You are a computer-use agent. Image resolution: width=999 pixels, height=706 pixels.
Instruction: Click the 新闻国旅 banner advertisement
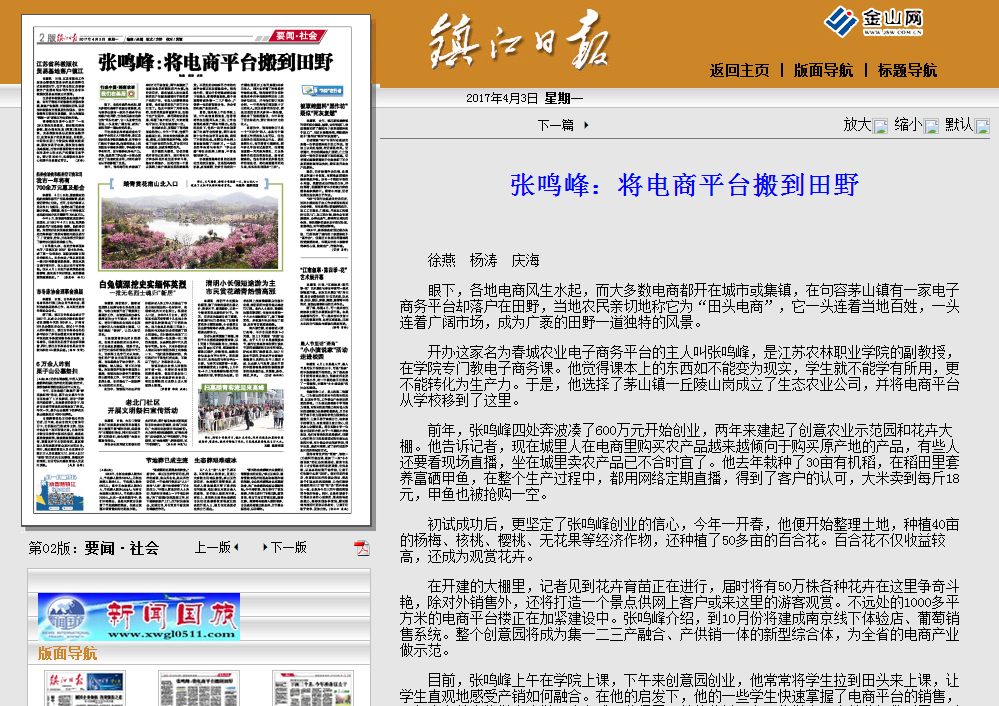pos(139,617)
